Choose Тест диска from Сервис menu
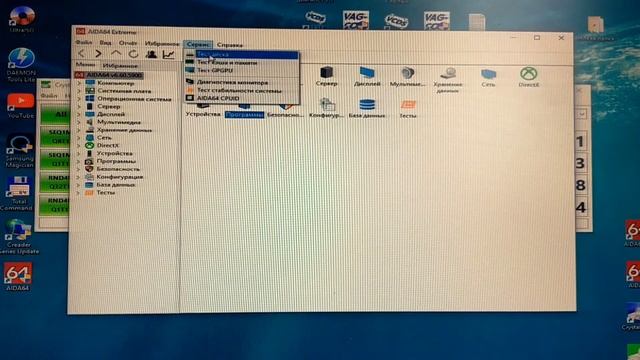 click(x=242, y=55)
